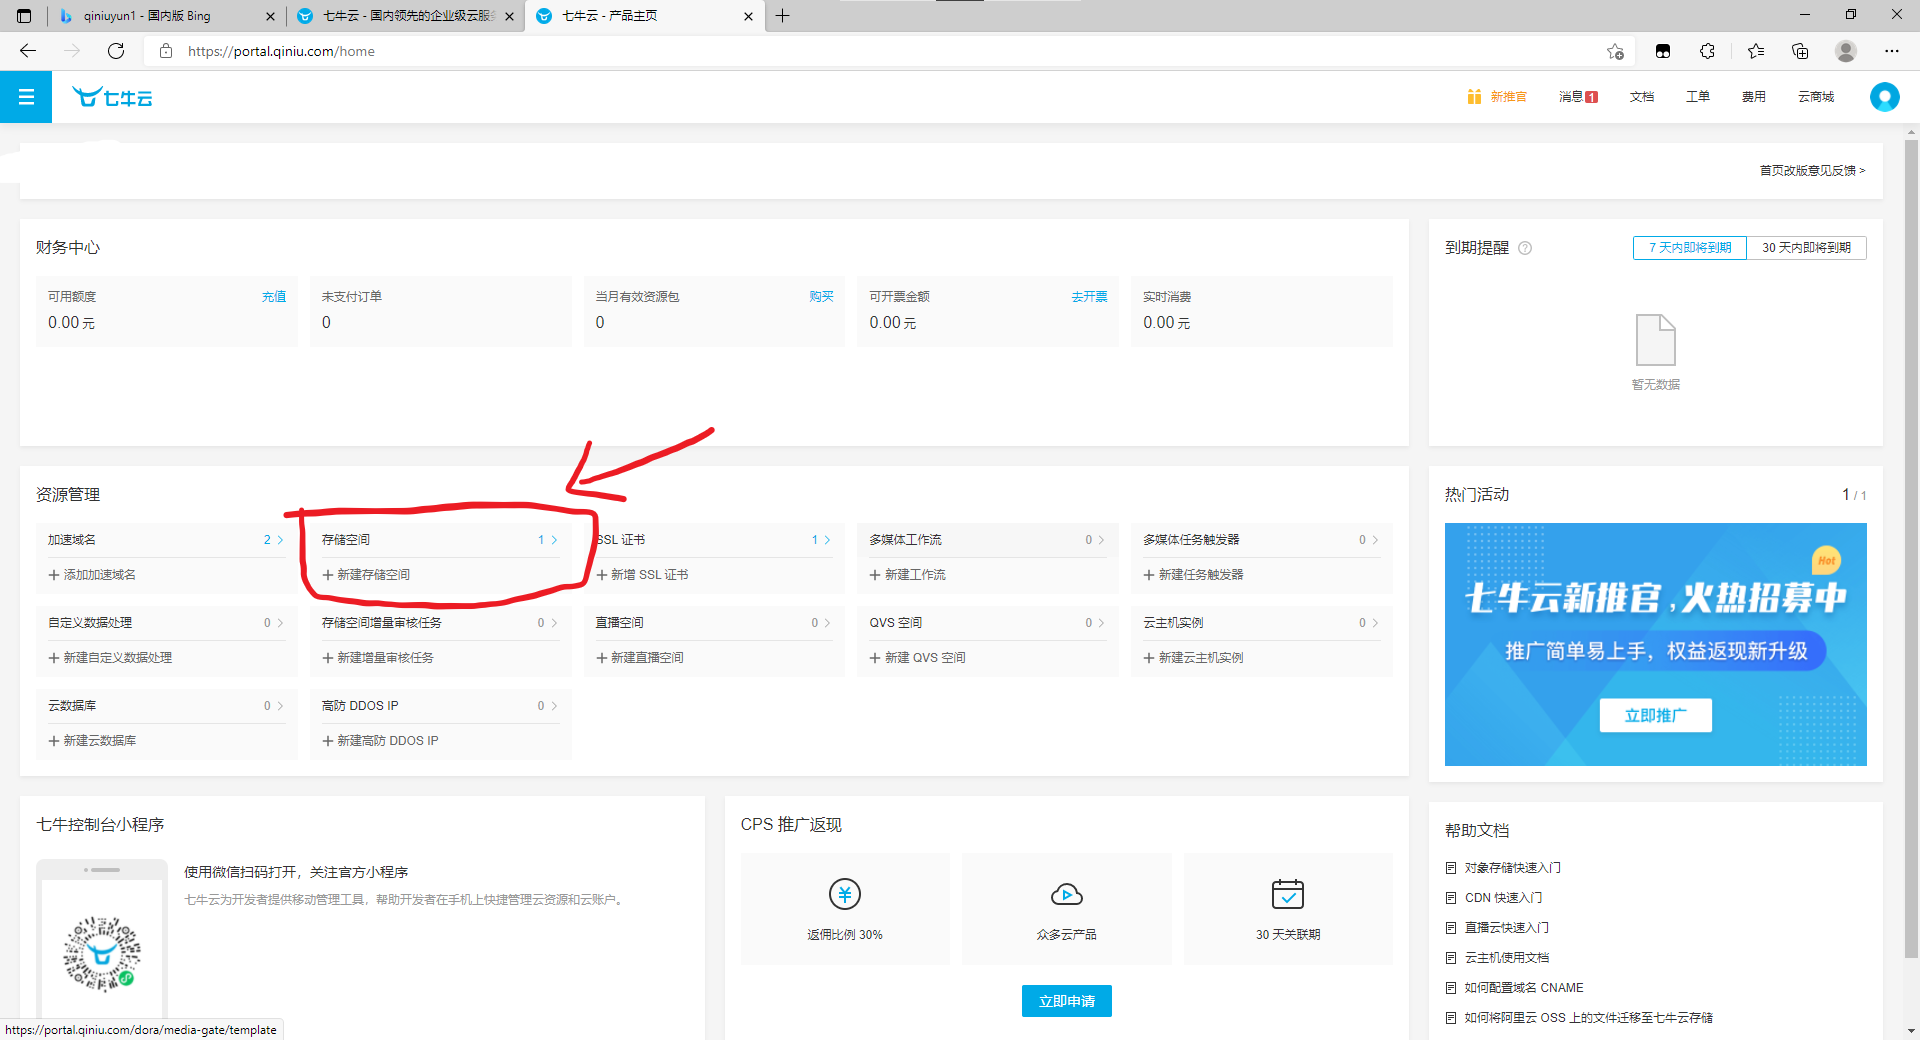Click the page vertical scrollbar

(x=1911, y=548)
